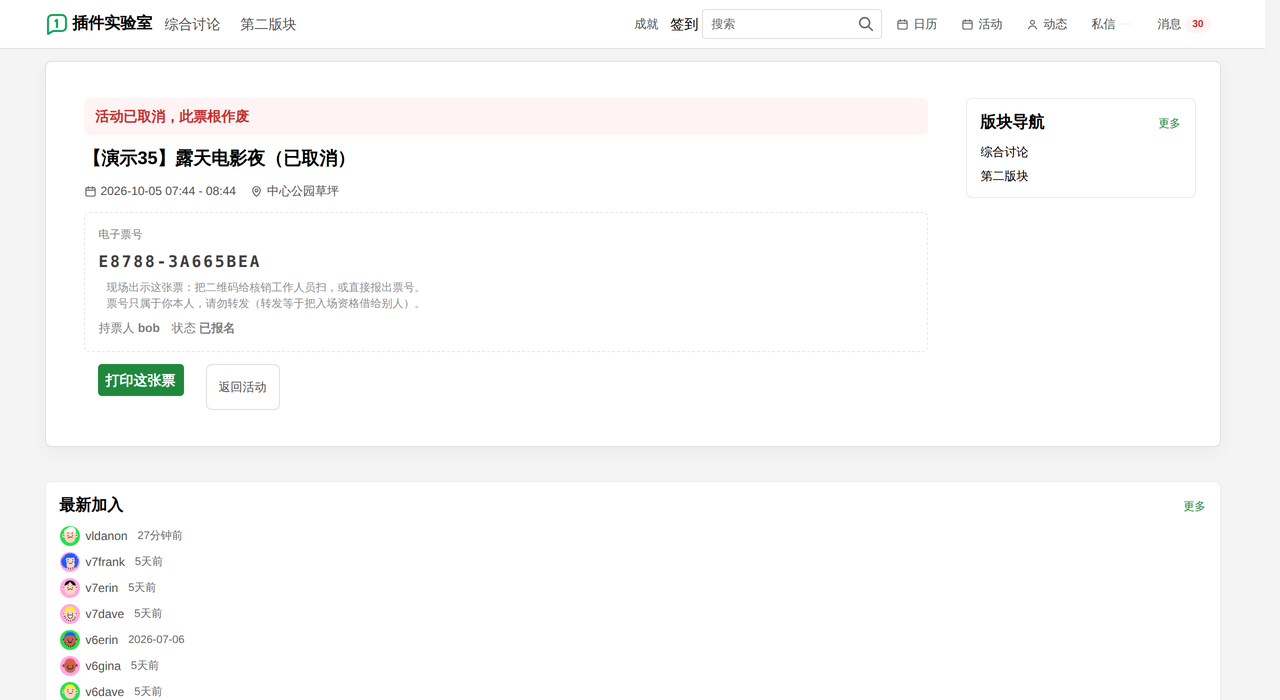Open the v7frank user profile link
1280x700 pixels.
coord(105,562)
